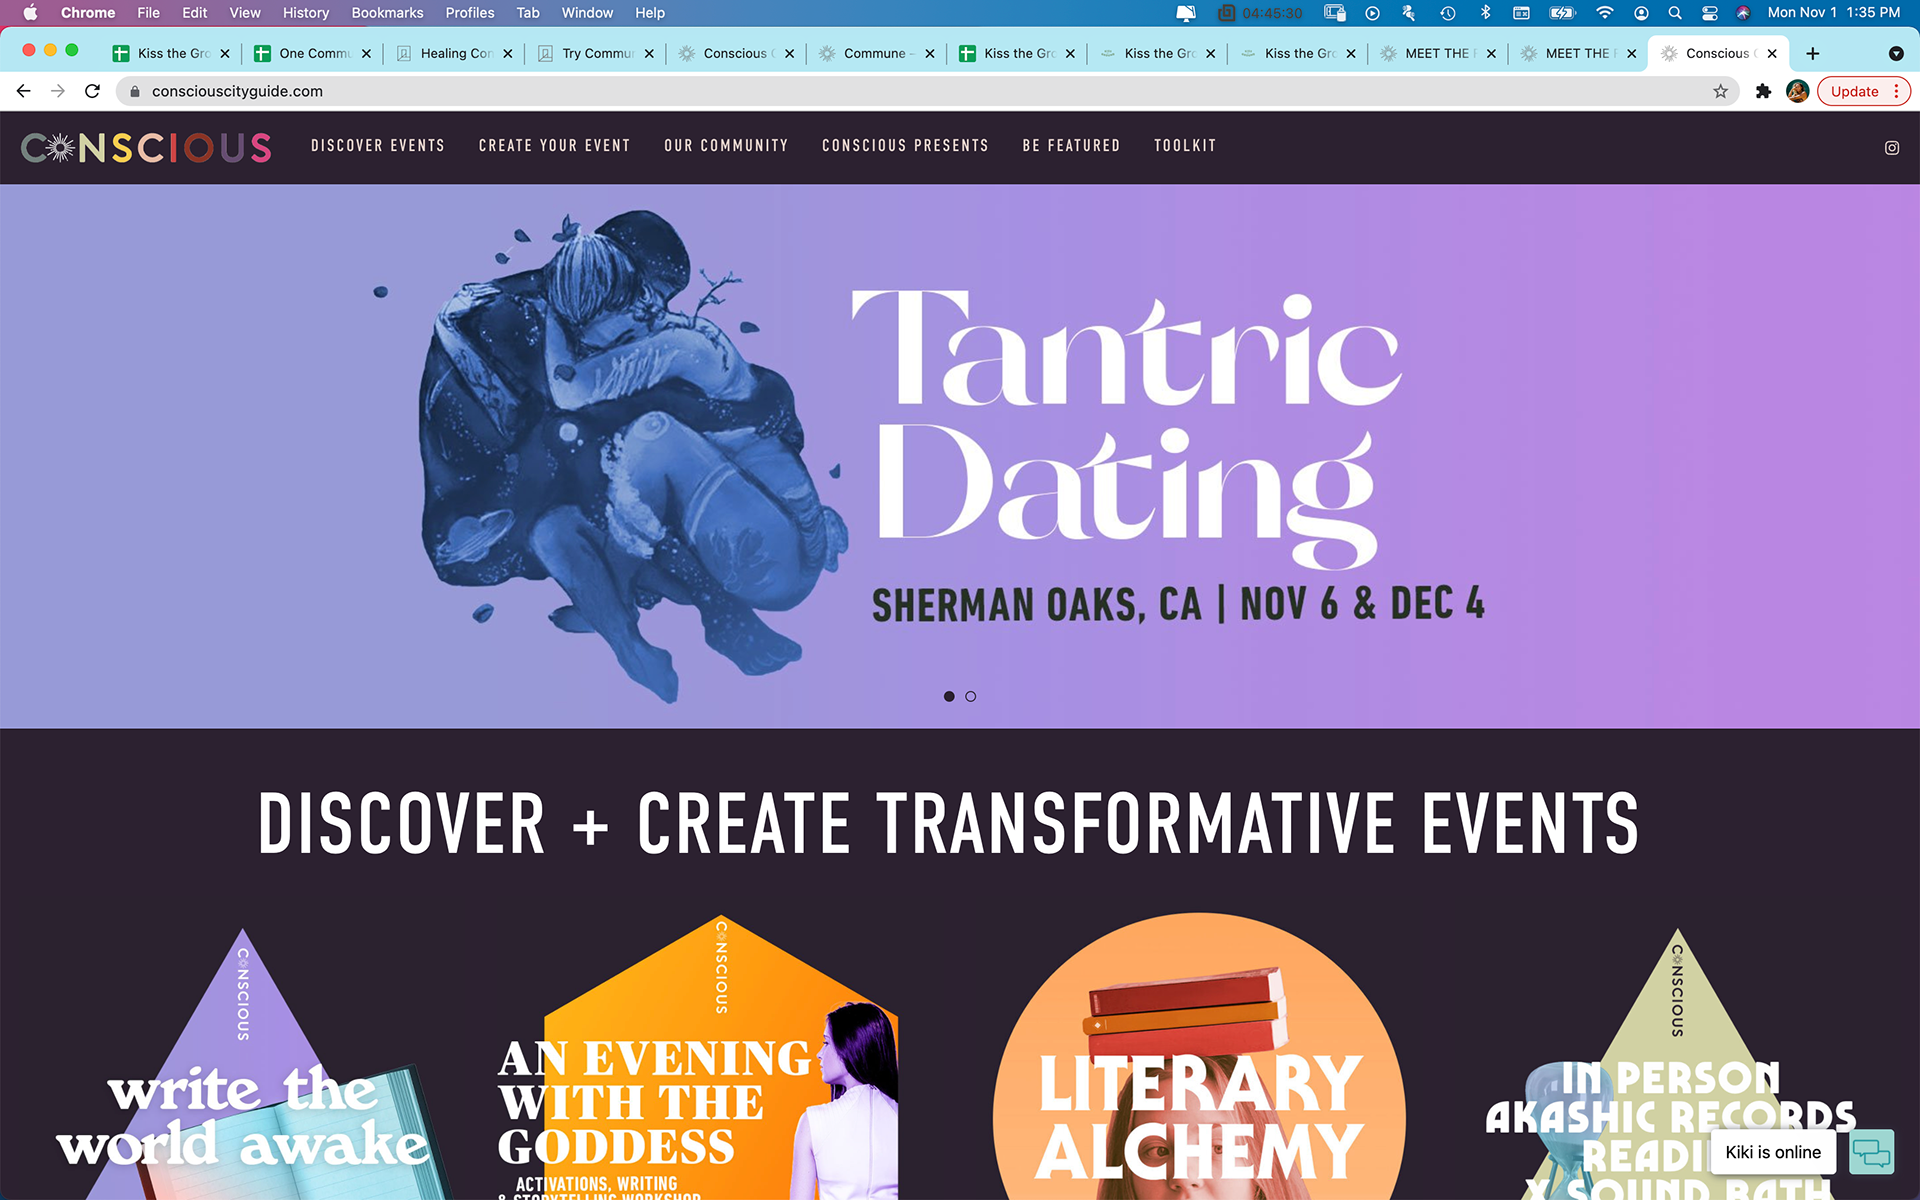This screenshot has height=1200, width=1920.
Task: Open the Write the World Awake event
Action: pyautogui.click(x=243, y=1064)
